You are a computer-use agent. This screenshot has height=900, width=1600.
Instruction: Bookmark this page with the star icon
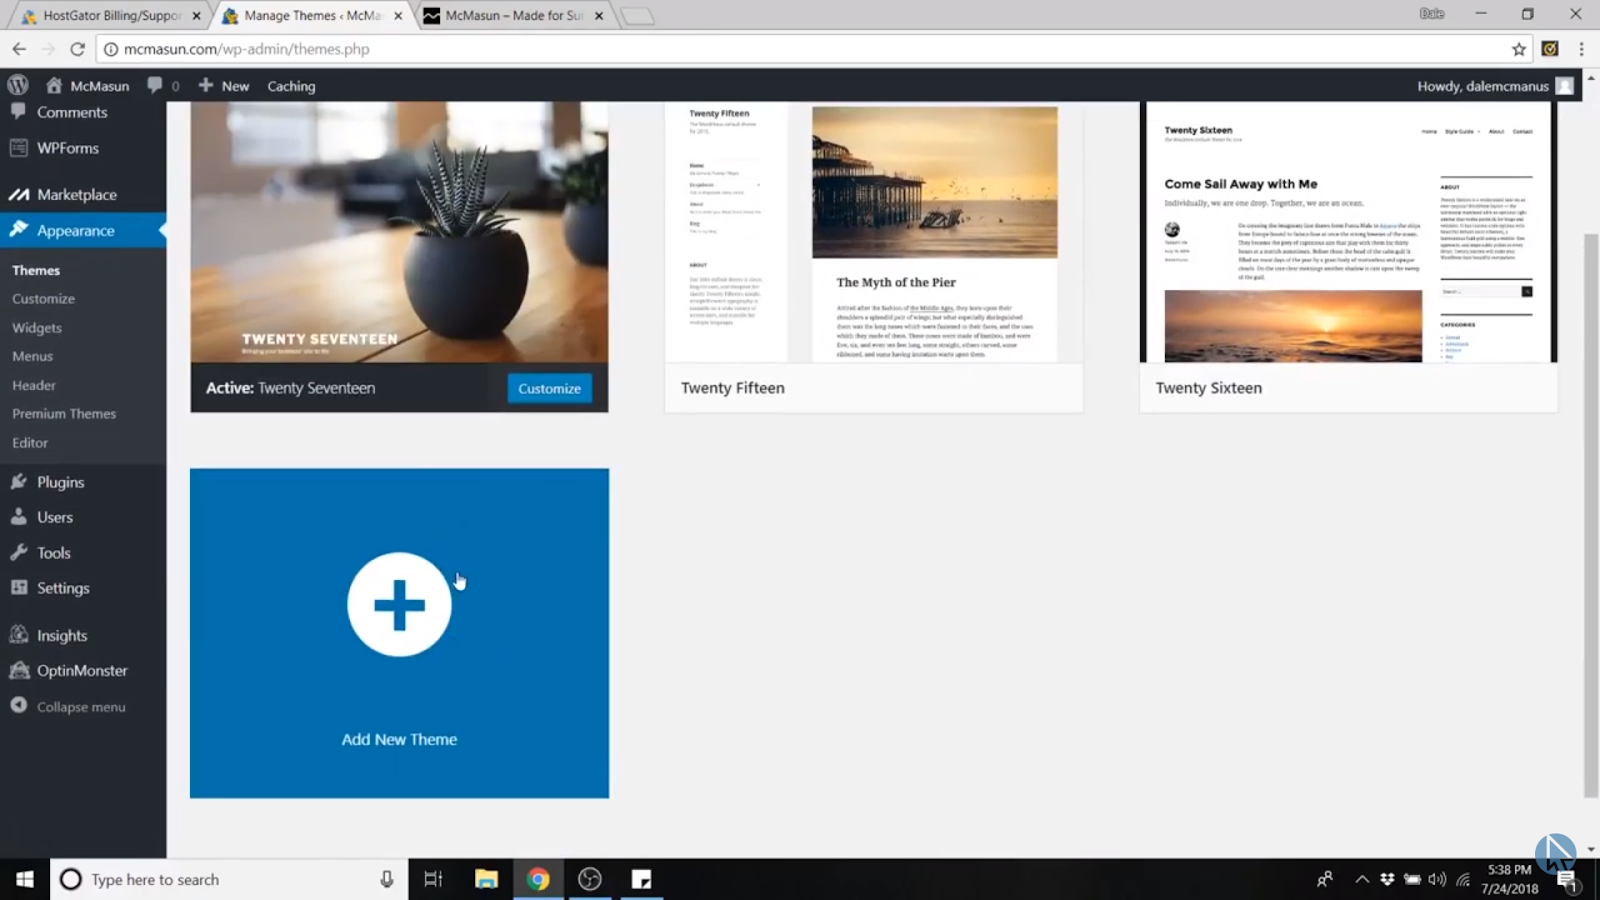(1519, 49)
